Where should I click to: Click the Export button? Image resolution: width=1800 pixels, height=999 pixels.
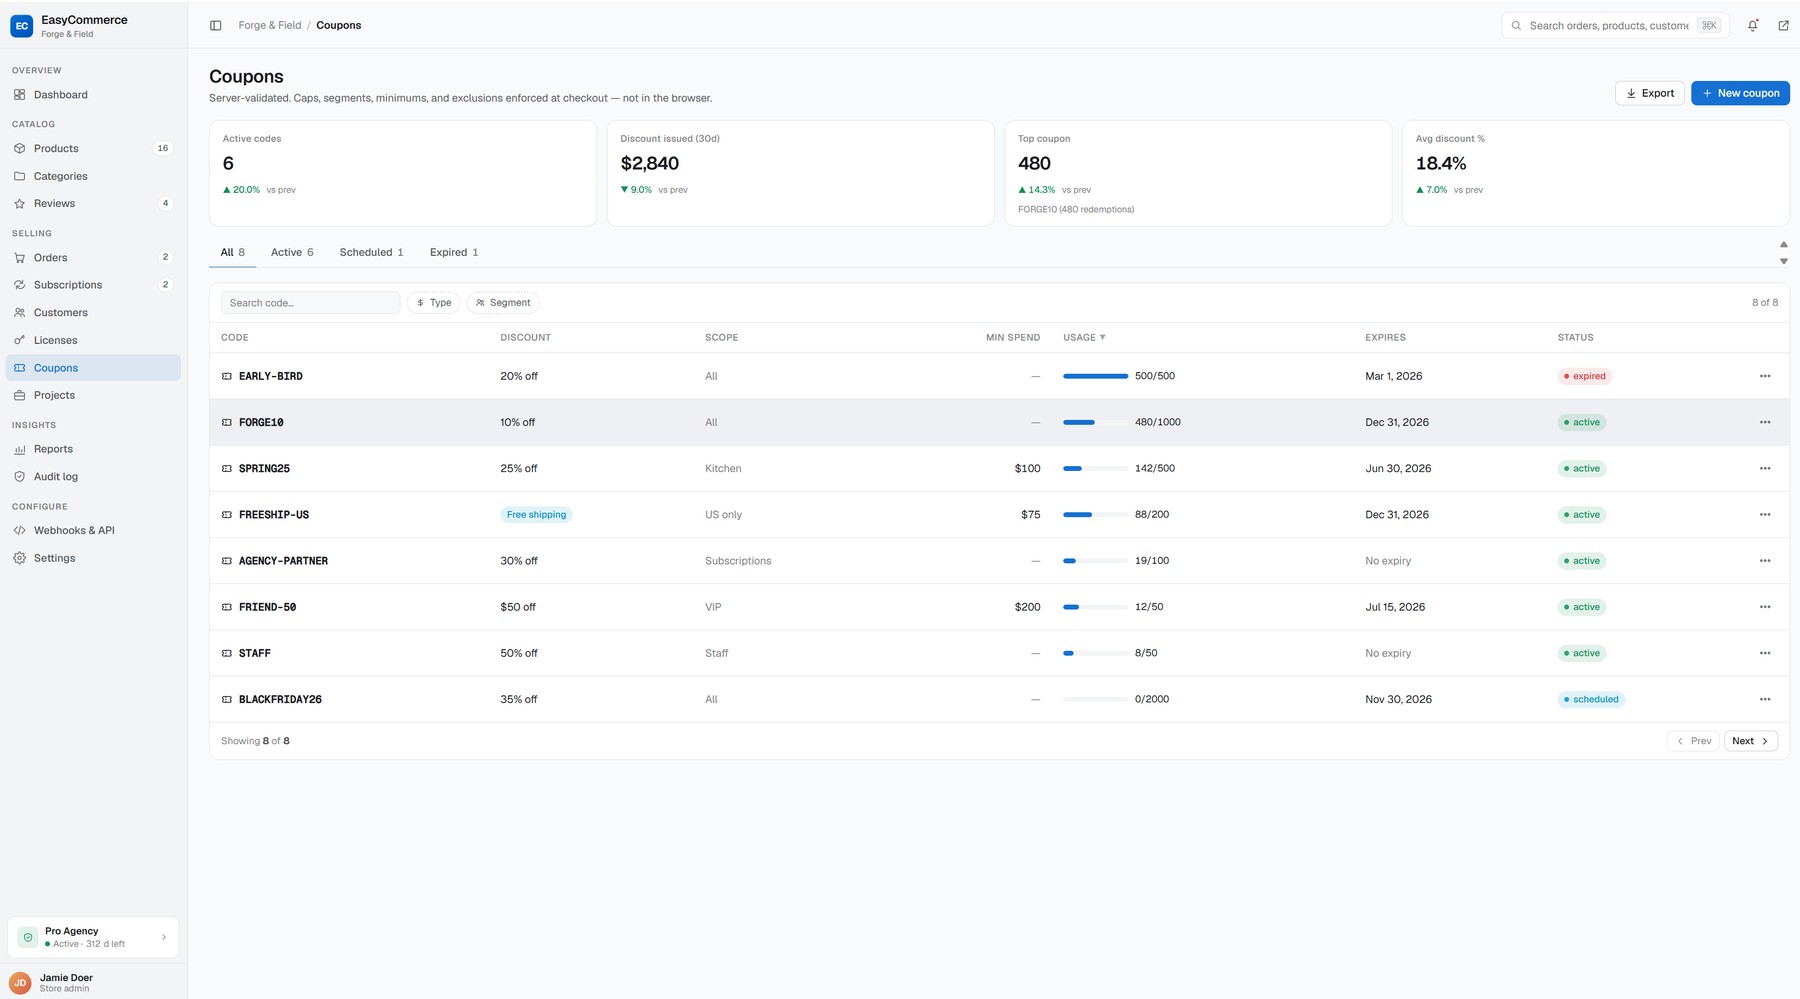[1650, 93]
